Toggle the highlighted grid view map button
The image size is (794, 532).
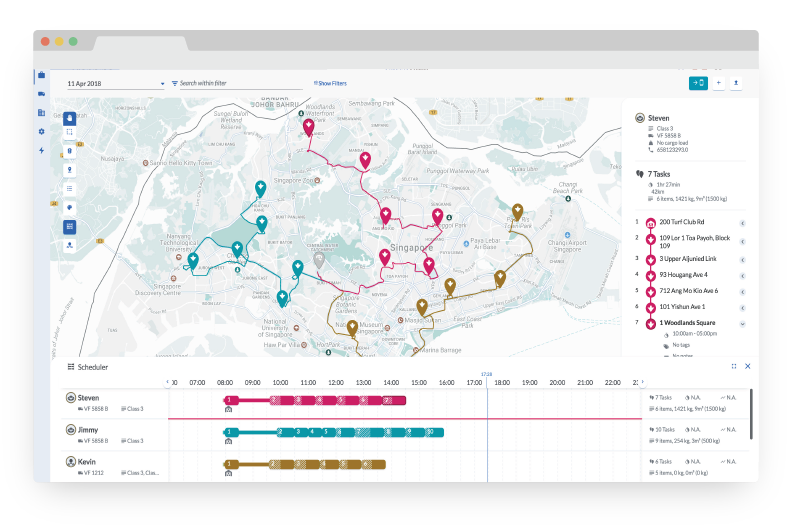point(70,226)
